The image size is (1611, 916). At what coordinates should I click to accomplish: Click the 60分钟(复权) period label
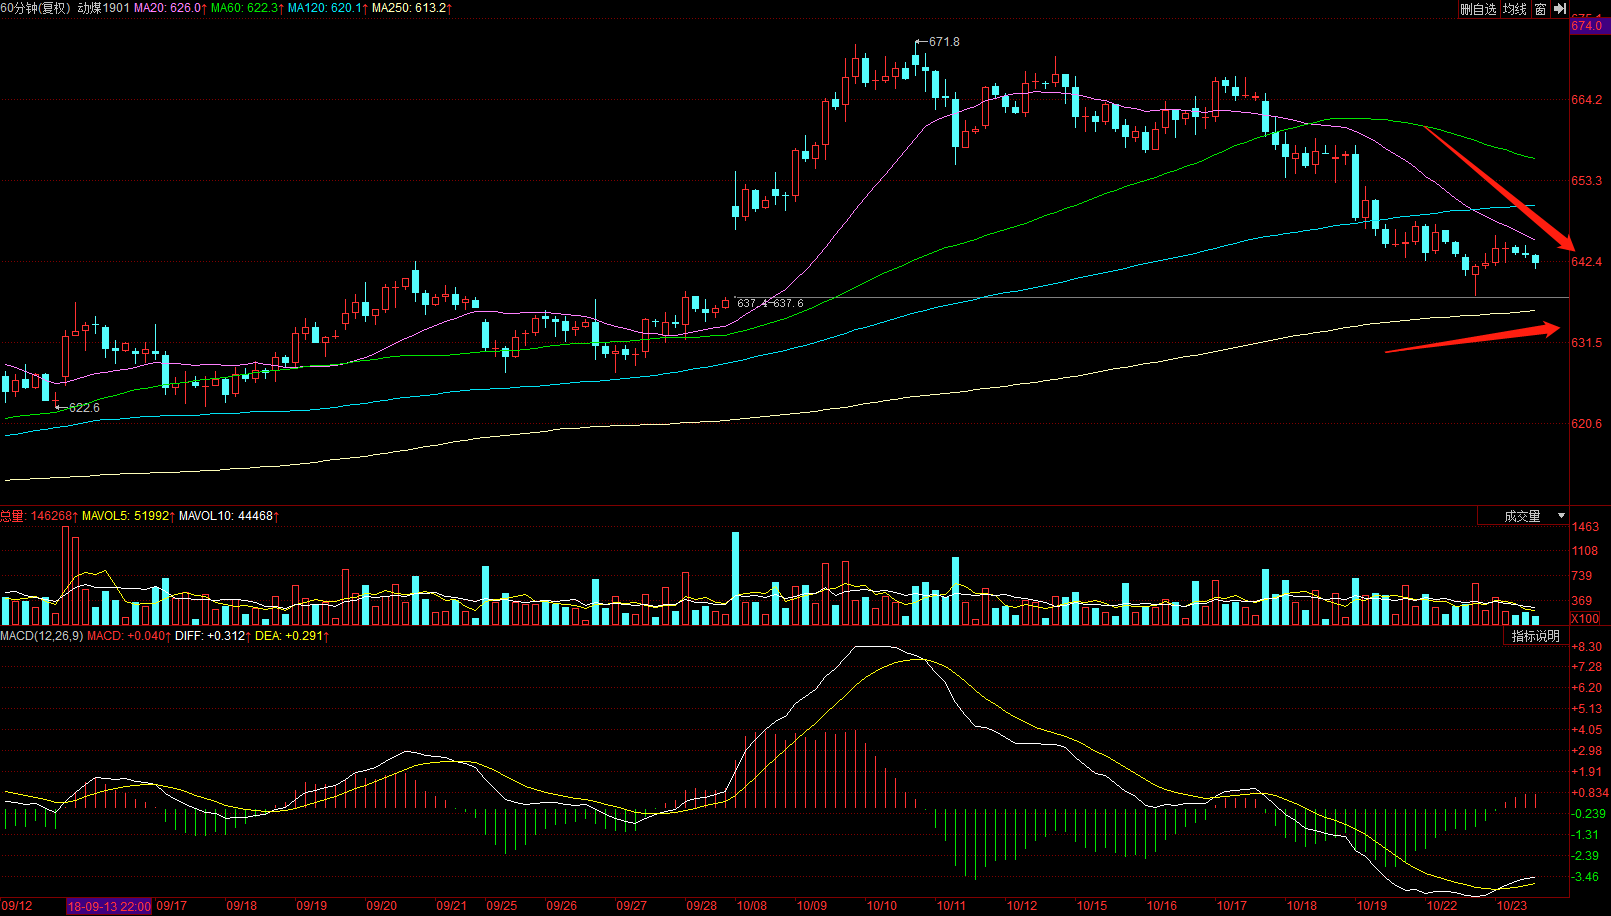pos(36,8)
